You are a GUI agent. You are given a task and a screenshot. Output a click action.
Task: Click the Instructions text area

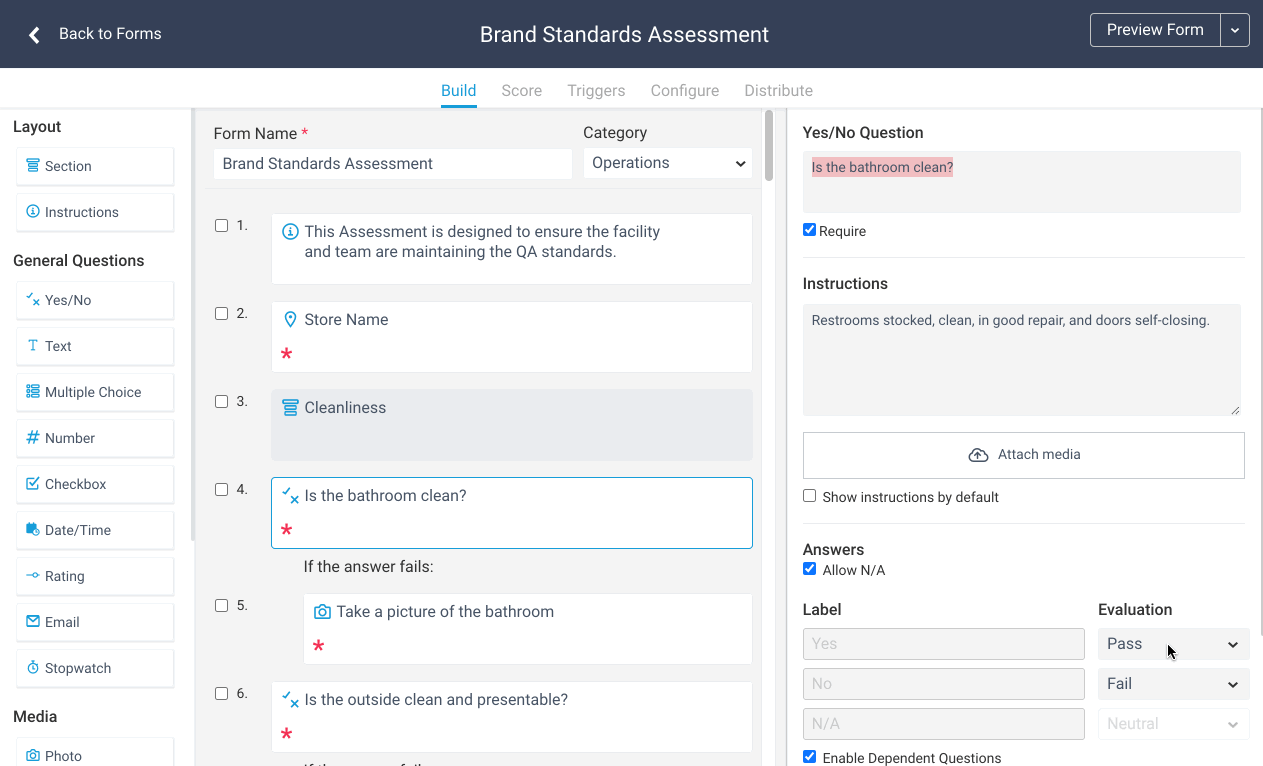coord(1022,360)
